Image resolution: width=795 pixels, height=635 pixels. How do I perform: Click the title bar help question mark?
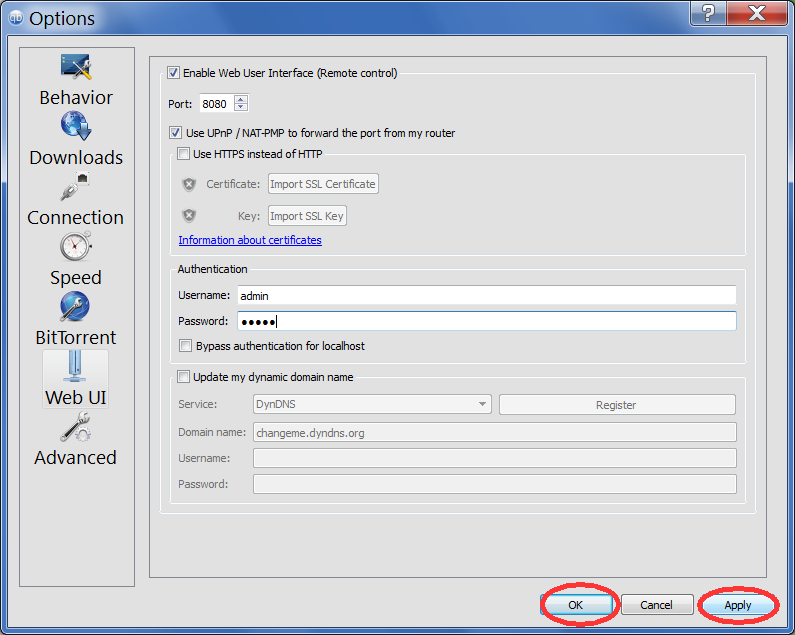coord(708,13)
